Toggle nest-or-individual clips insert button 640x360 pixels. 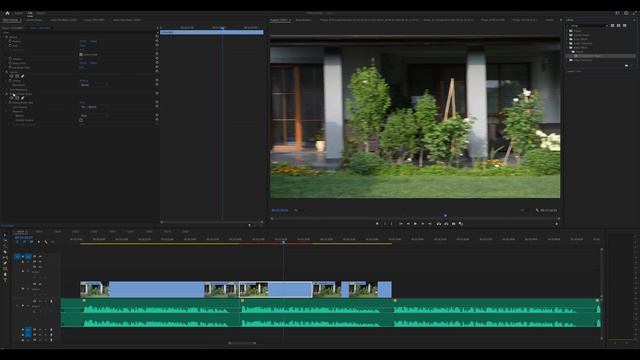(x=17, y=242)
